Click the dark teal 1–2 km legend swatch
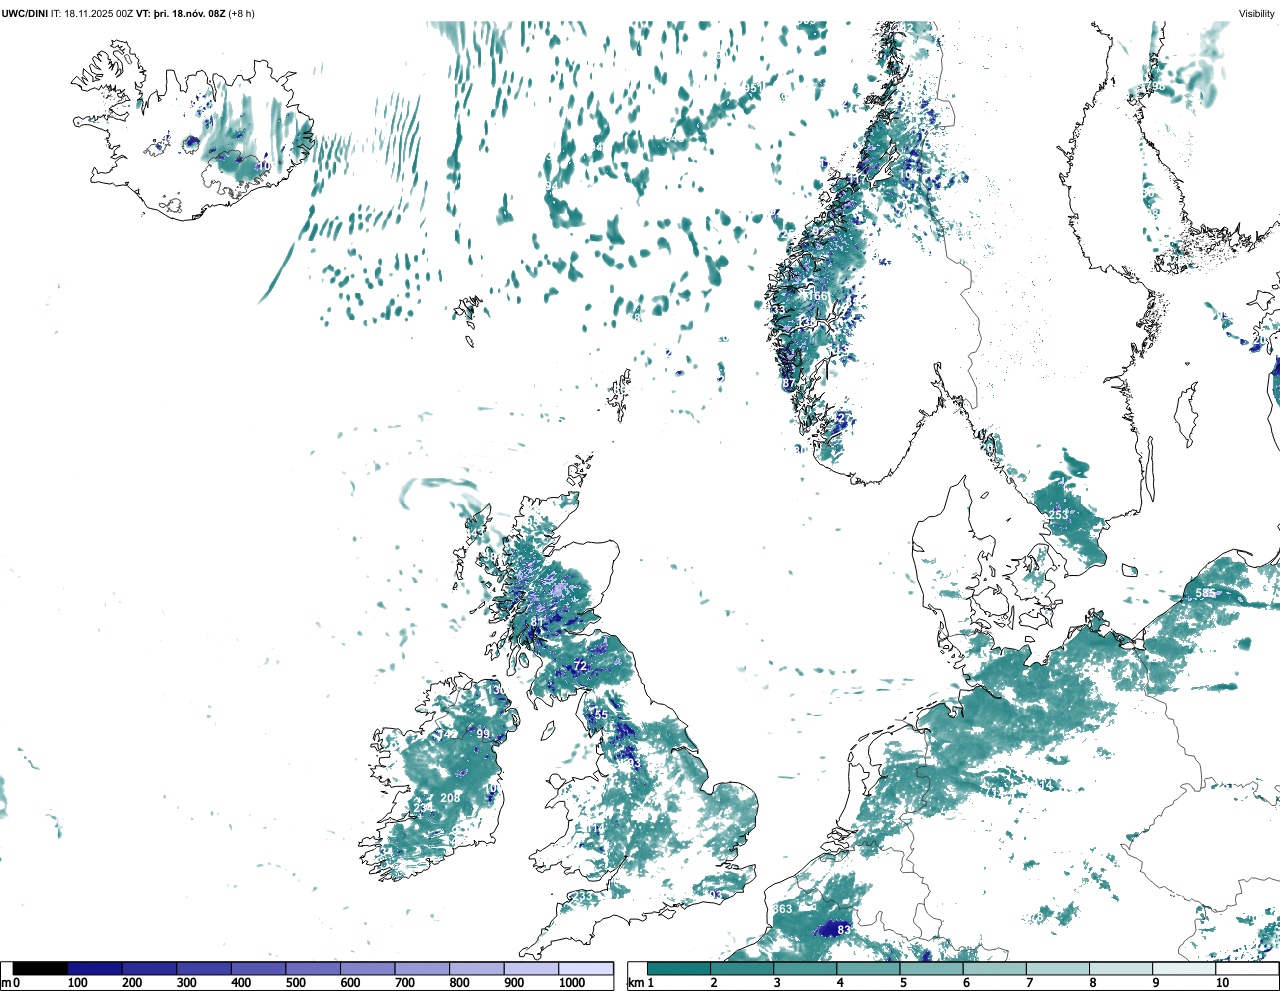This screenshot has height=991, width=1280. [679, 969]
